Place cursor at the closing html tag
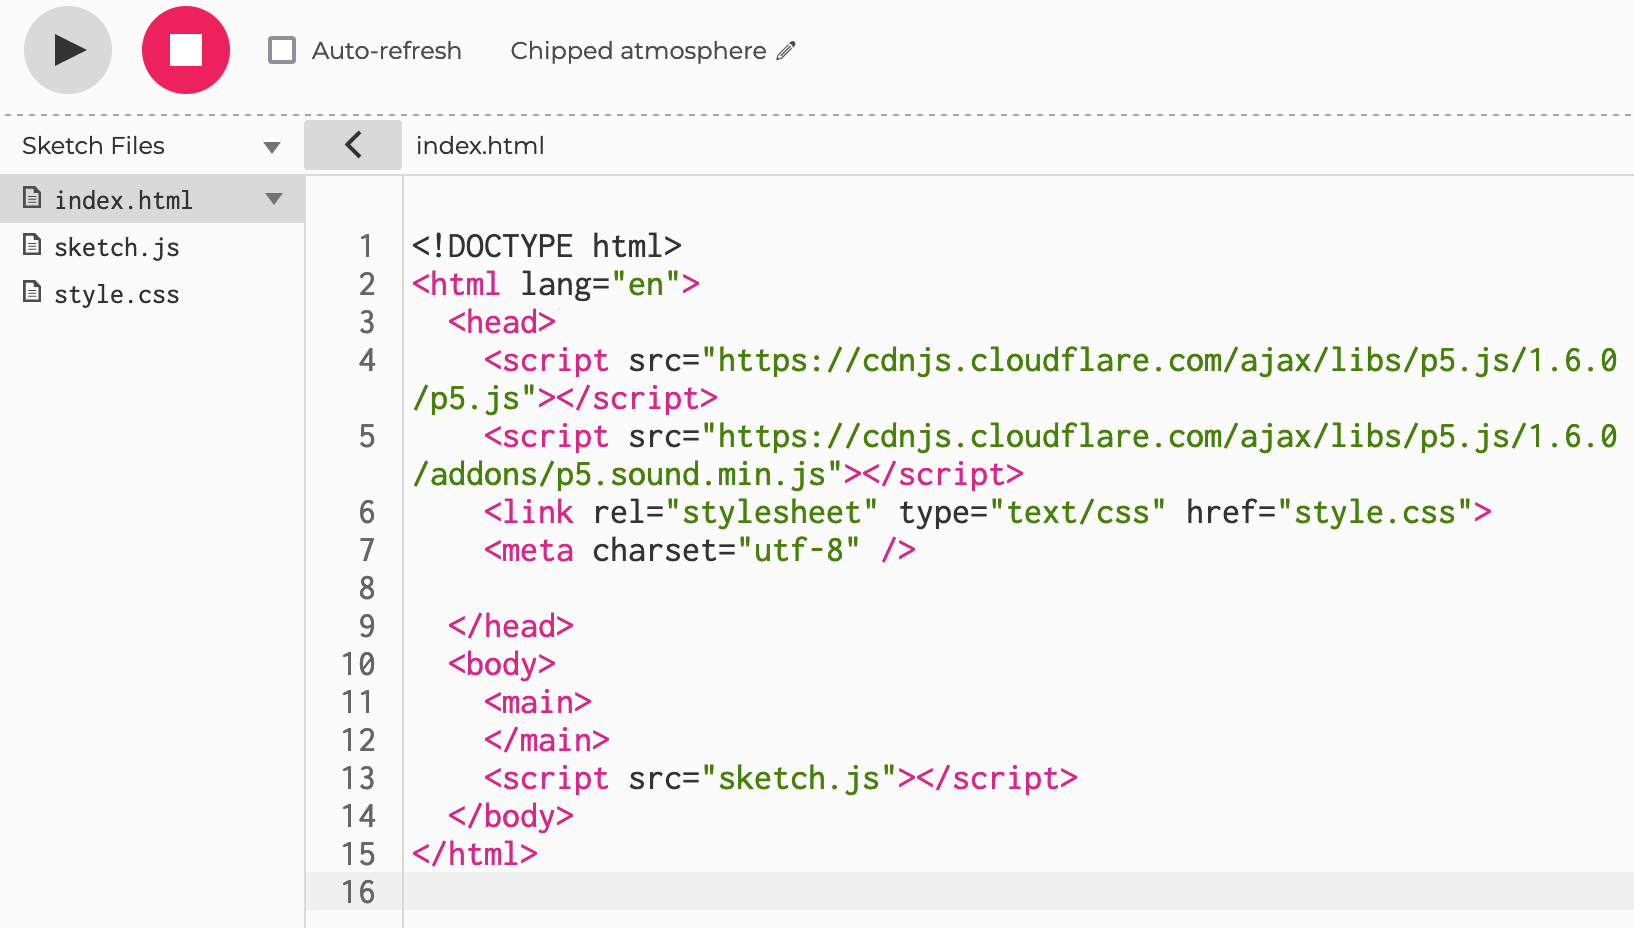The width and height of the screenshot is (1634, 928). [x=475, y=854]
